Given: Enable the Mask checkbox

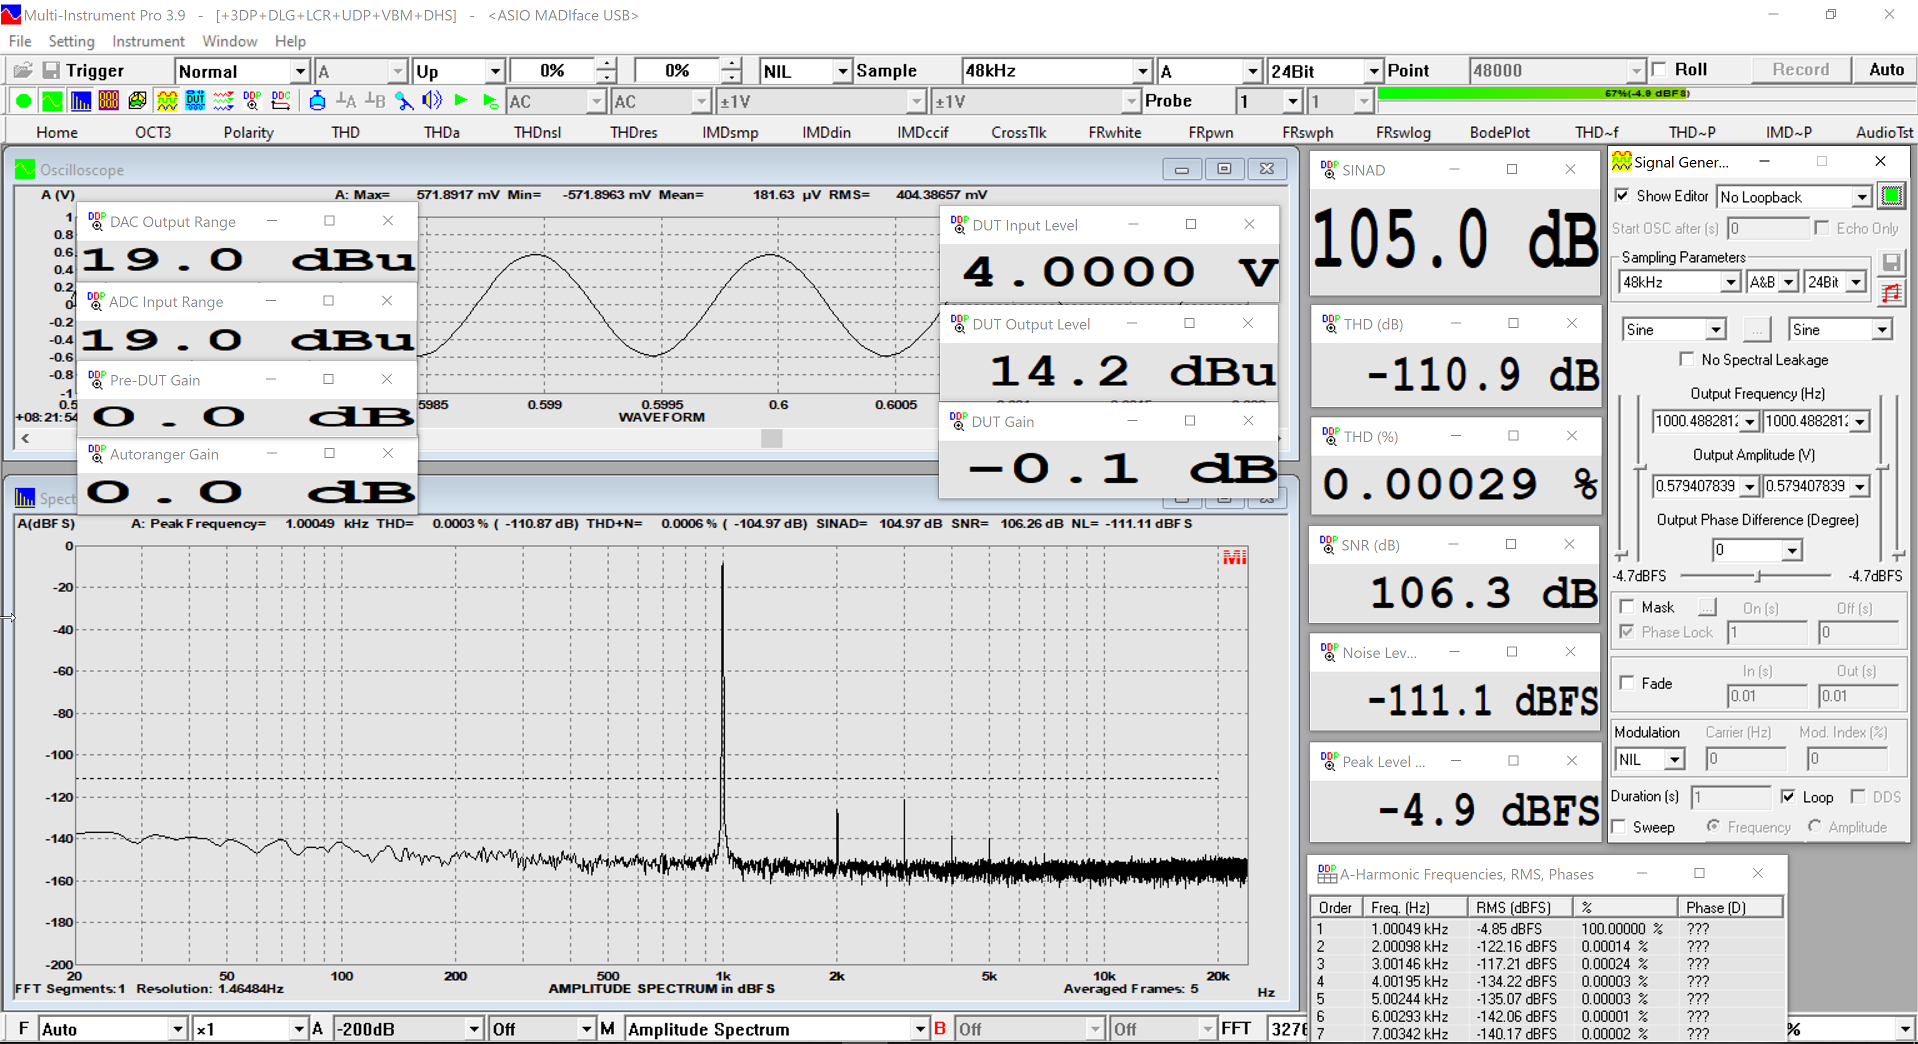Looking at the screenshot, I should [1627, 607].
